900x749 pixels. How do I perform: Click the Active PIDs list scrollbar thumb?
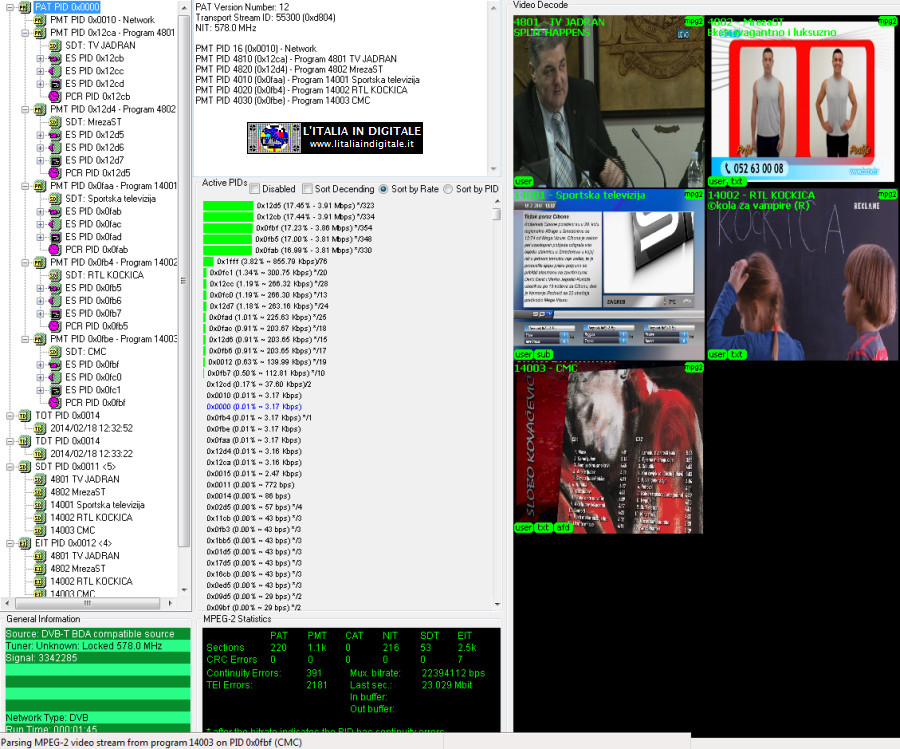(x=496, y=214)
